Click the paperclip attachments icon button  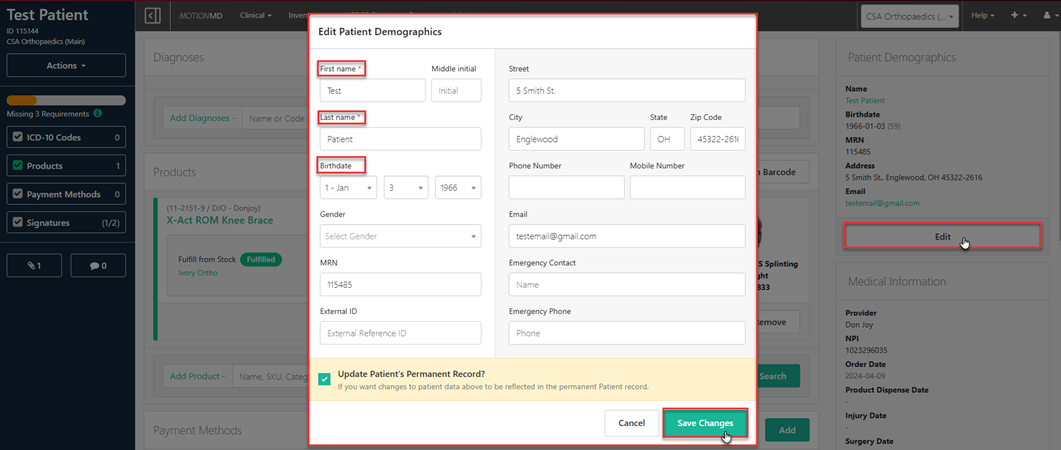point(35,265)
